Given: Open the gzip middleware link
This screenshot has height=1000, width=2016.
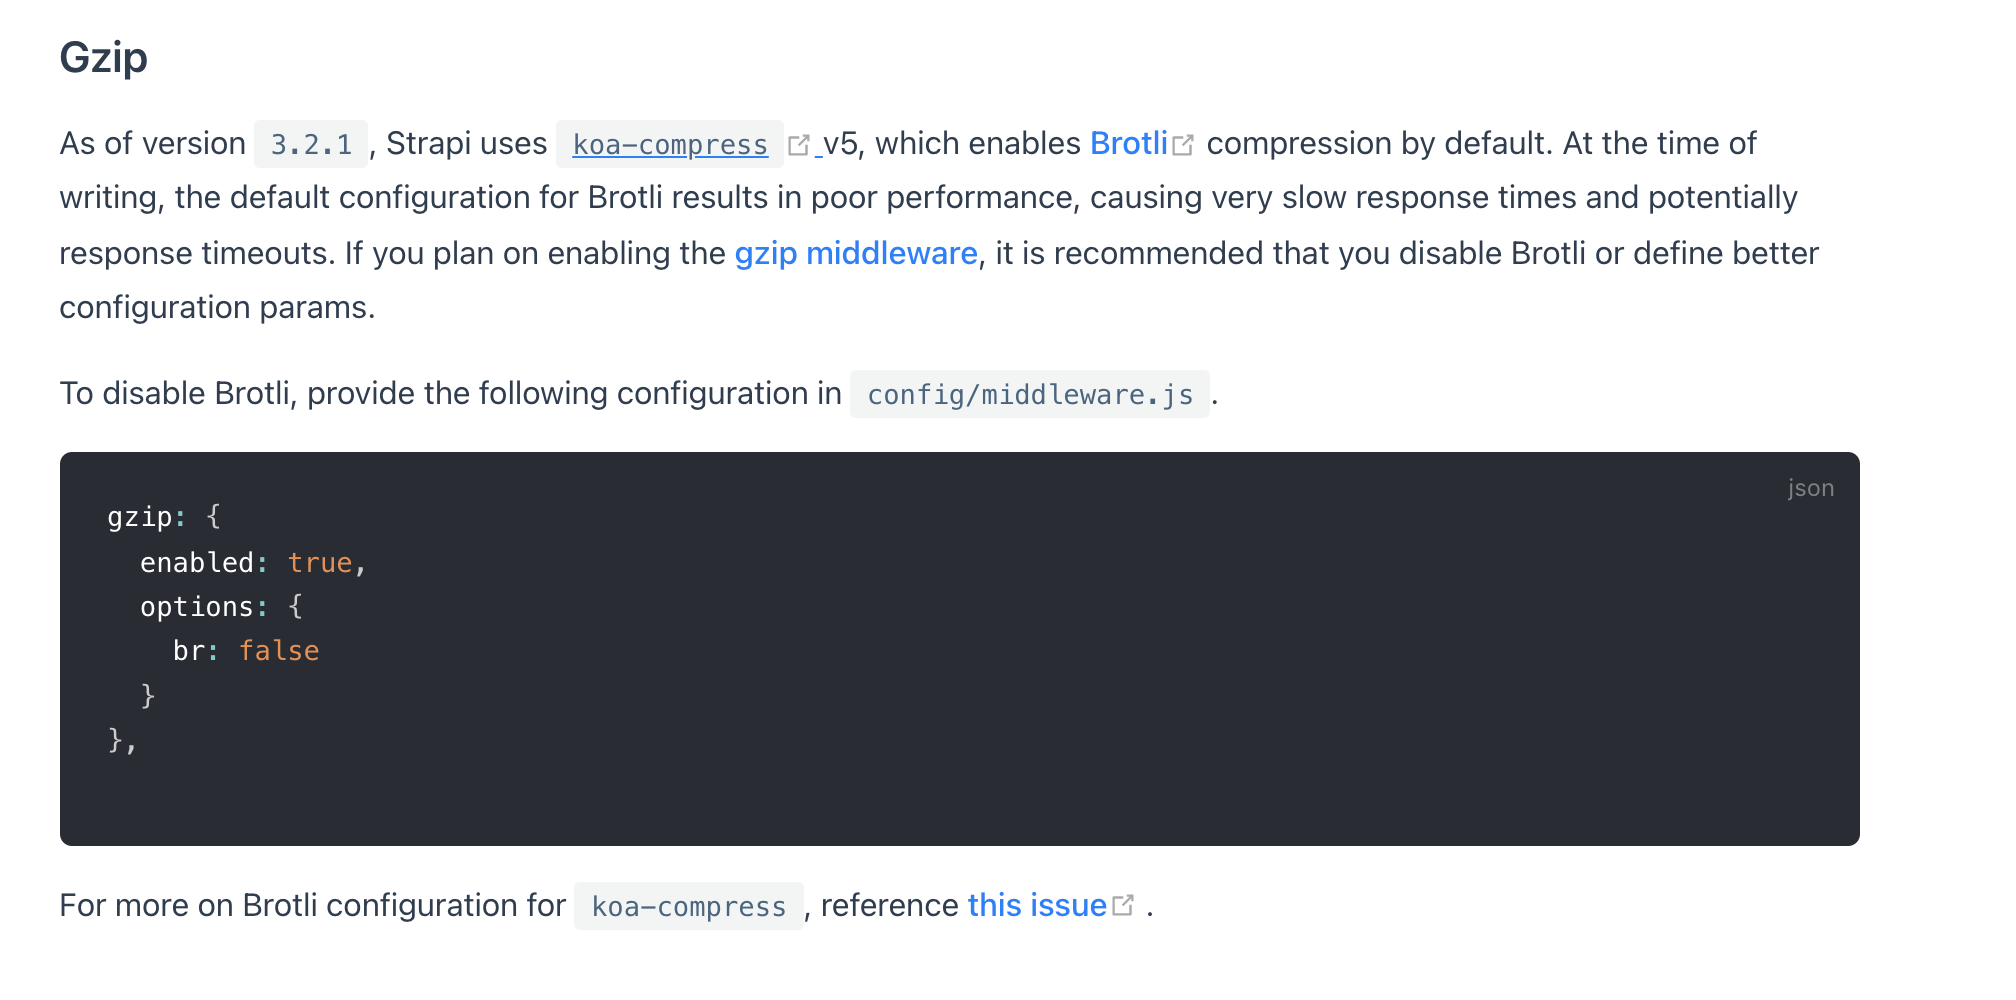Looking at the screenshot, I should tap(855, 253).
